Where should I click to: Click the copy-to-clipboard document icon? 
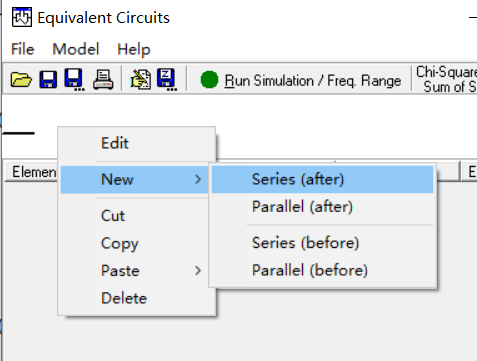[141, 79]
